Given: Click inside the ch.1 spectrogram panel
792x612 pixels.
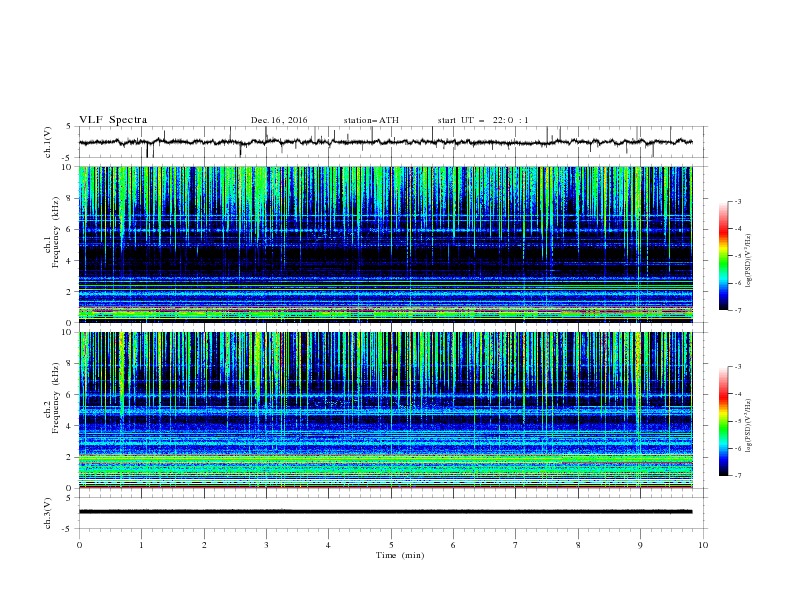Looking at the screenshot, I should (385, 244).
